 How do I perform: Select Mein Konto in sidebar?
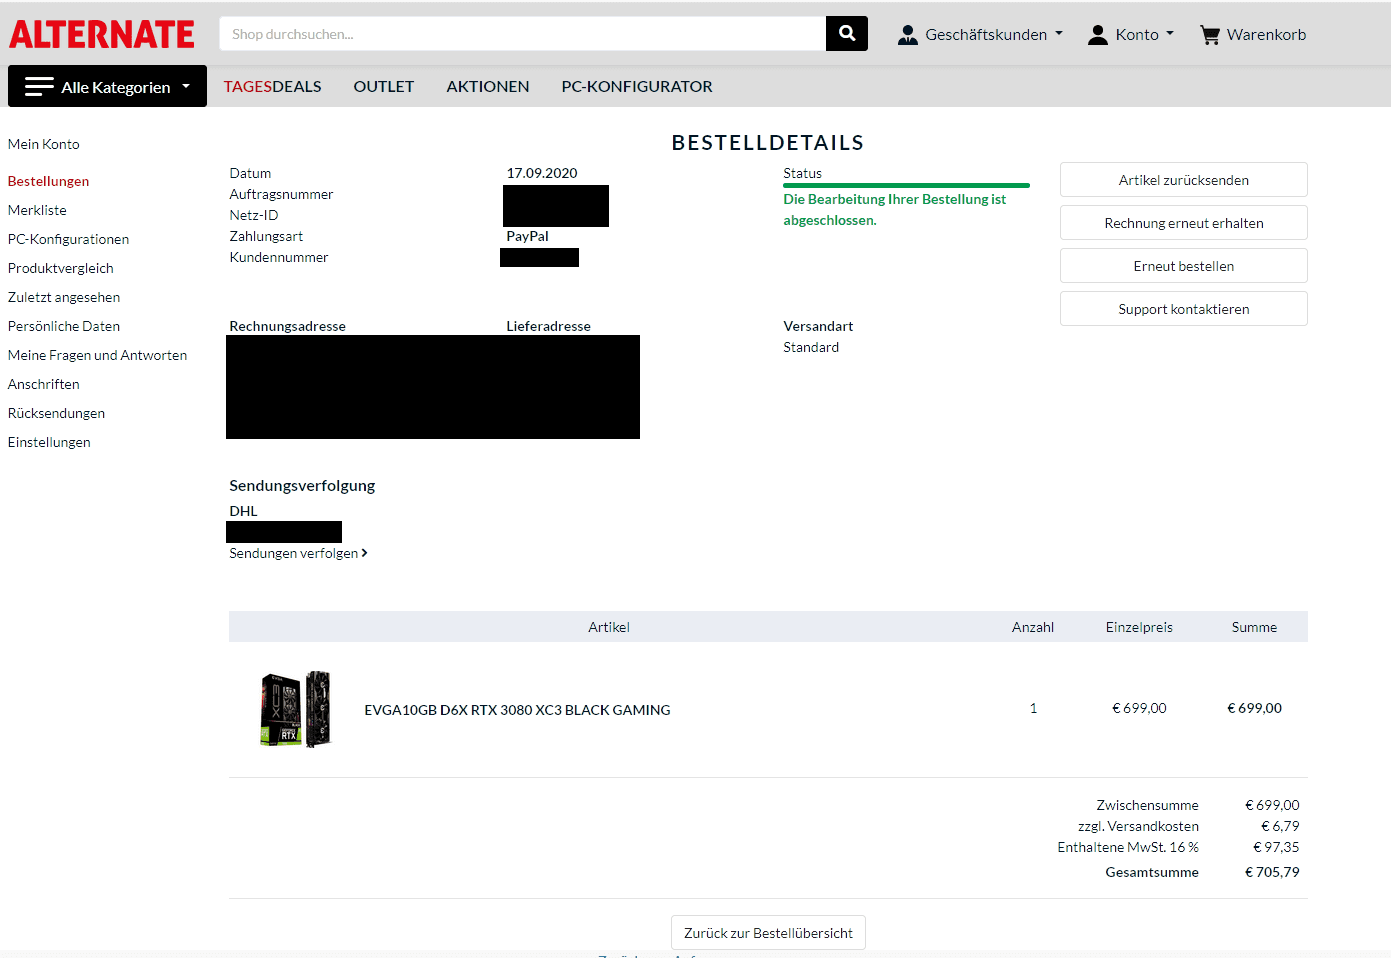[44, 144]
